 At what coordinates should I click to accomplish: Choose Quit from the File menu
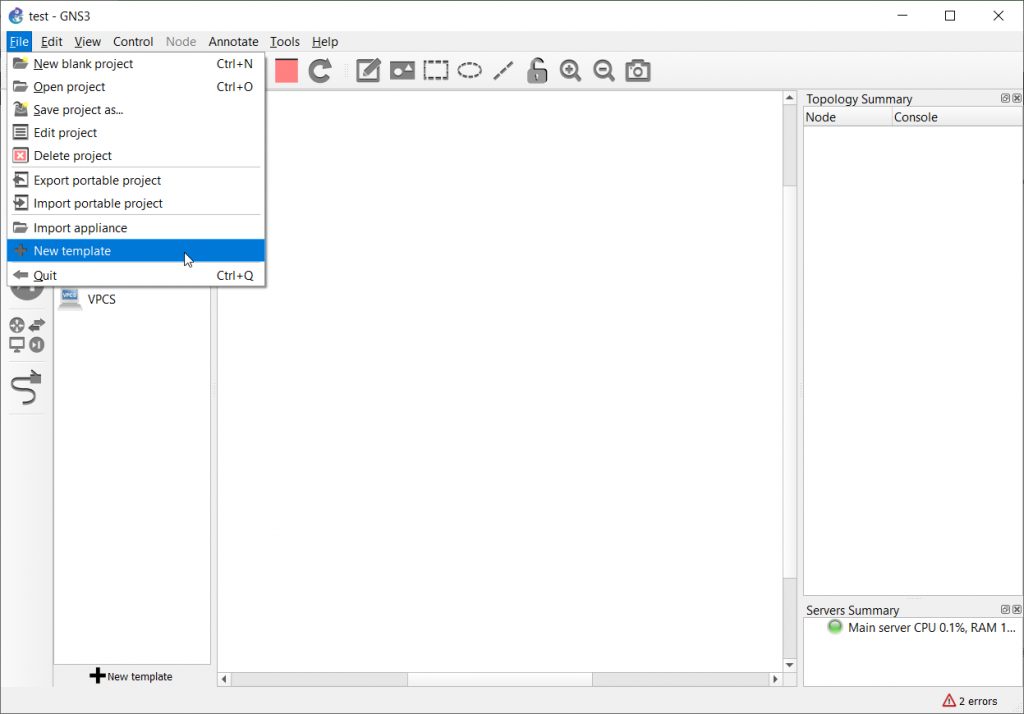136,276
